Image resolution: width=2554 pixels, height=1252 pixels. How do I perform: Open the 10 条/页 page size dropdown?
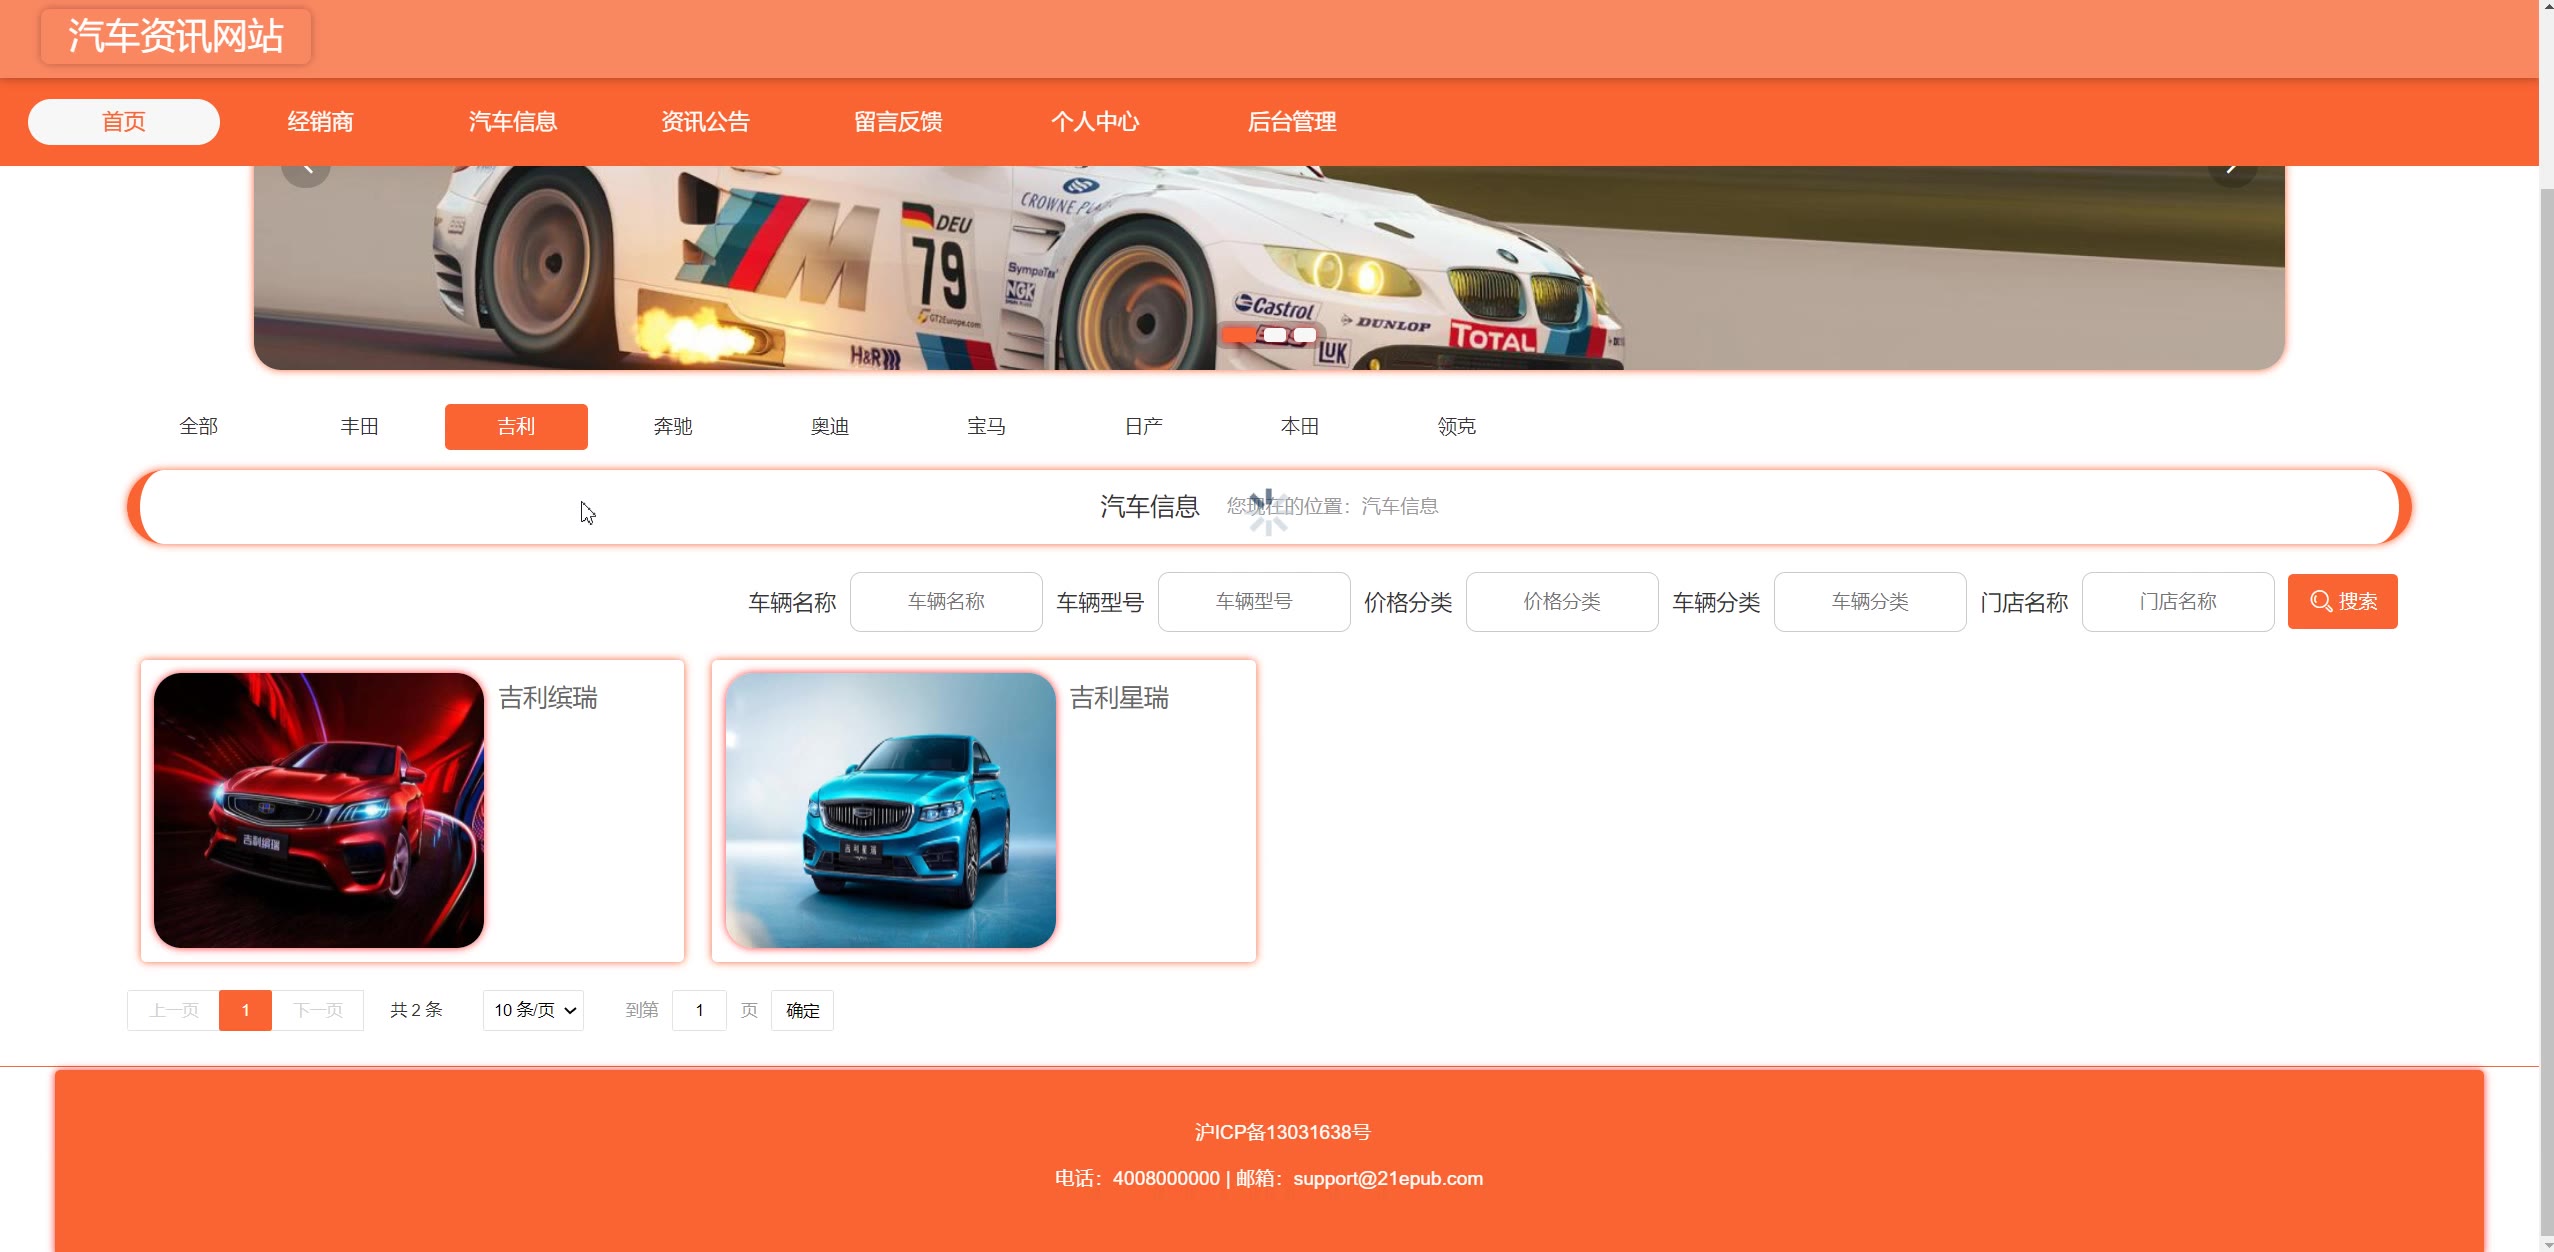pos(533,1010)
